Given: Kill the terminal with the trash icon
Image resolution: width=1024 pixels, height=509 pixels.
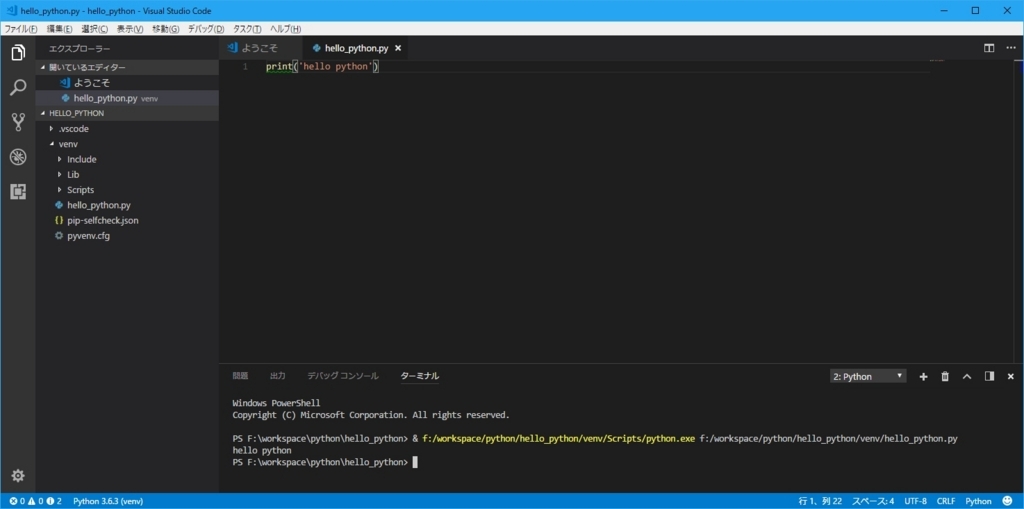Looking at the screenshot, I should [x=945, y=376].
